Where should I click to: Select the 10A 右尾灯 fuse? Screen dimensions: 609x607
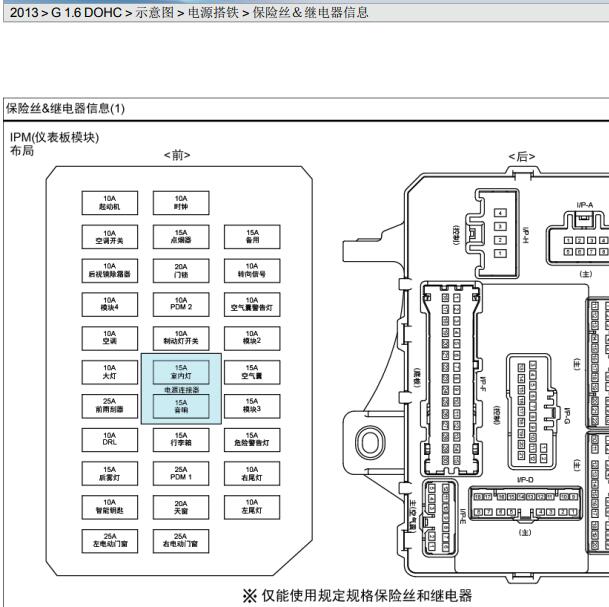pyautogui.click(x=252, y=473)
